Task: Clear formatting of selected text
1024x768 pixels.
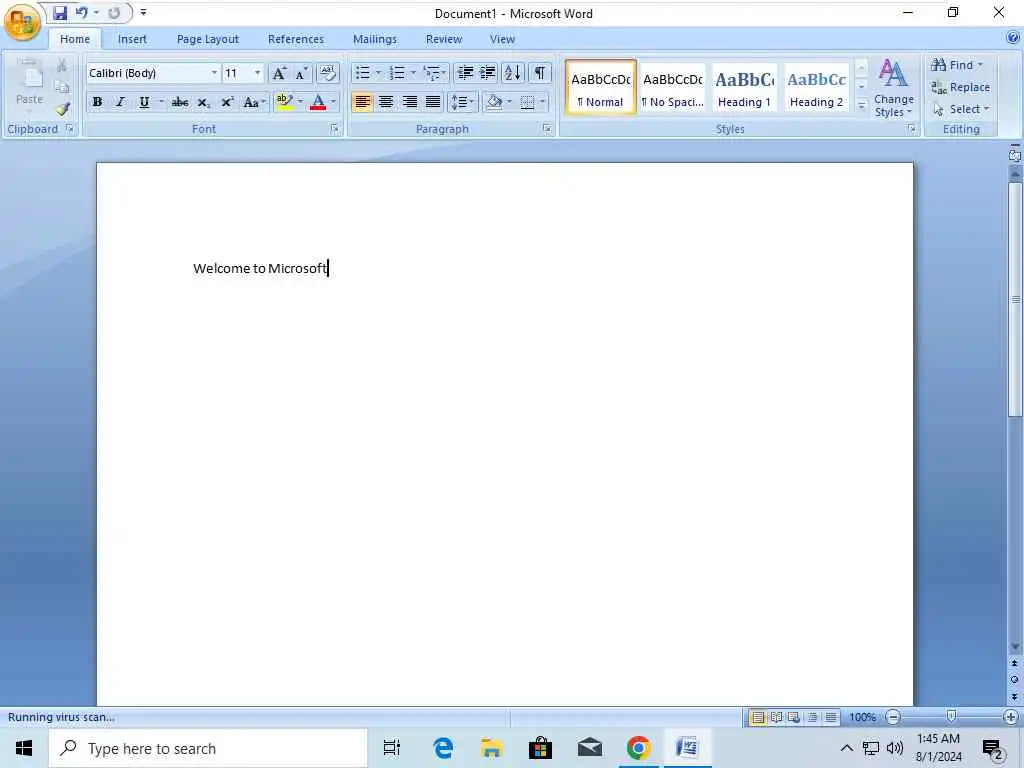Action: [x=328, y=72]
